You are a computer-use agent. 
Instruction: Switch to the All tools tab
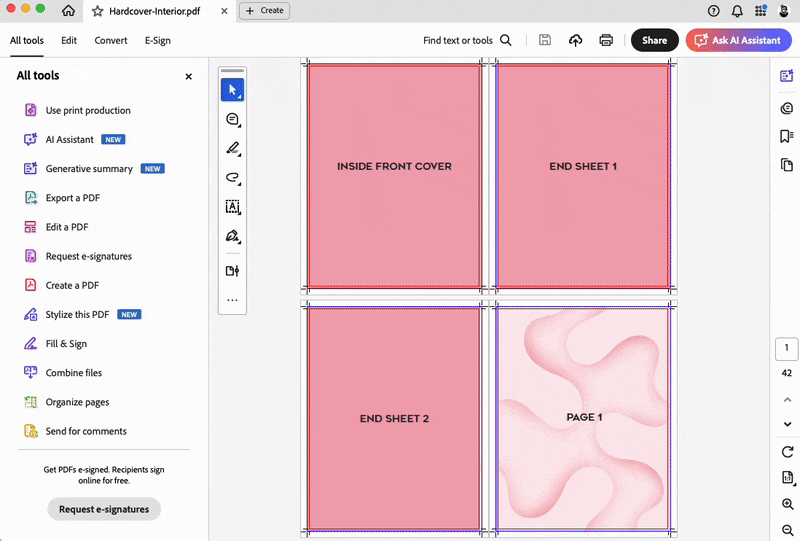pos(27,40)
